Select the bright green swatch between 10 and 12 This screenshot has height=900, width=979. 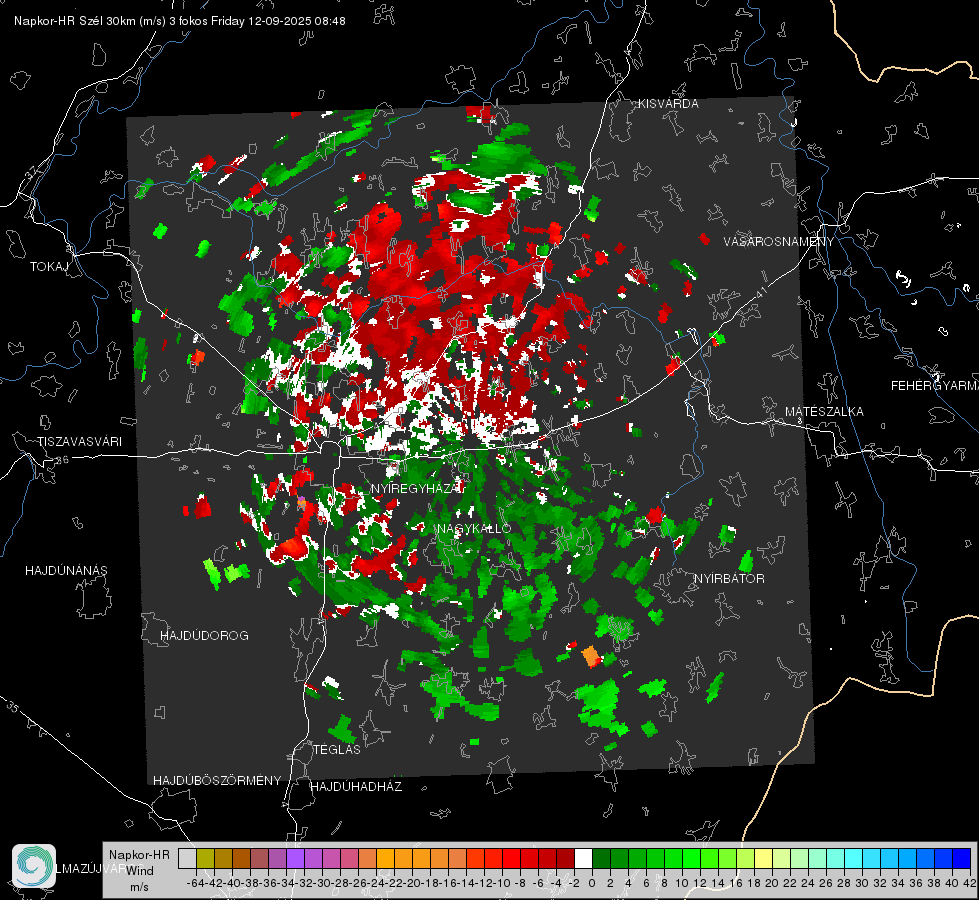tap(691, 859)
